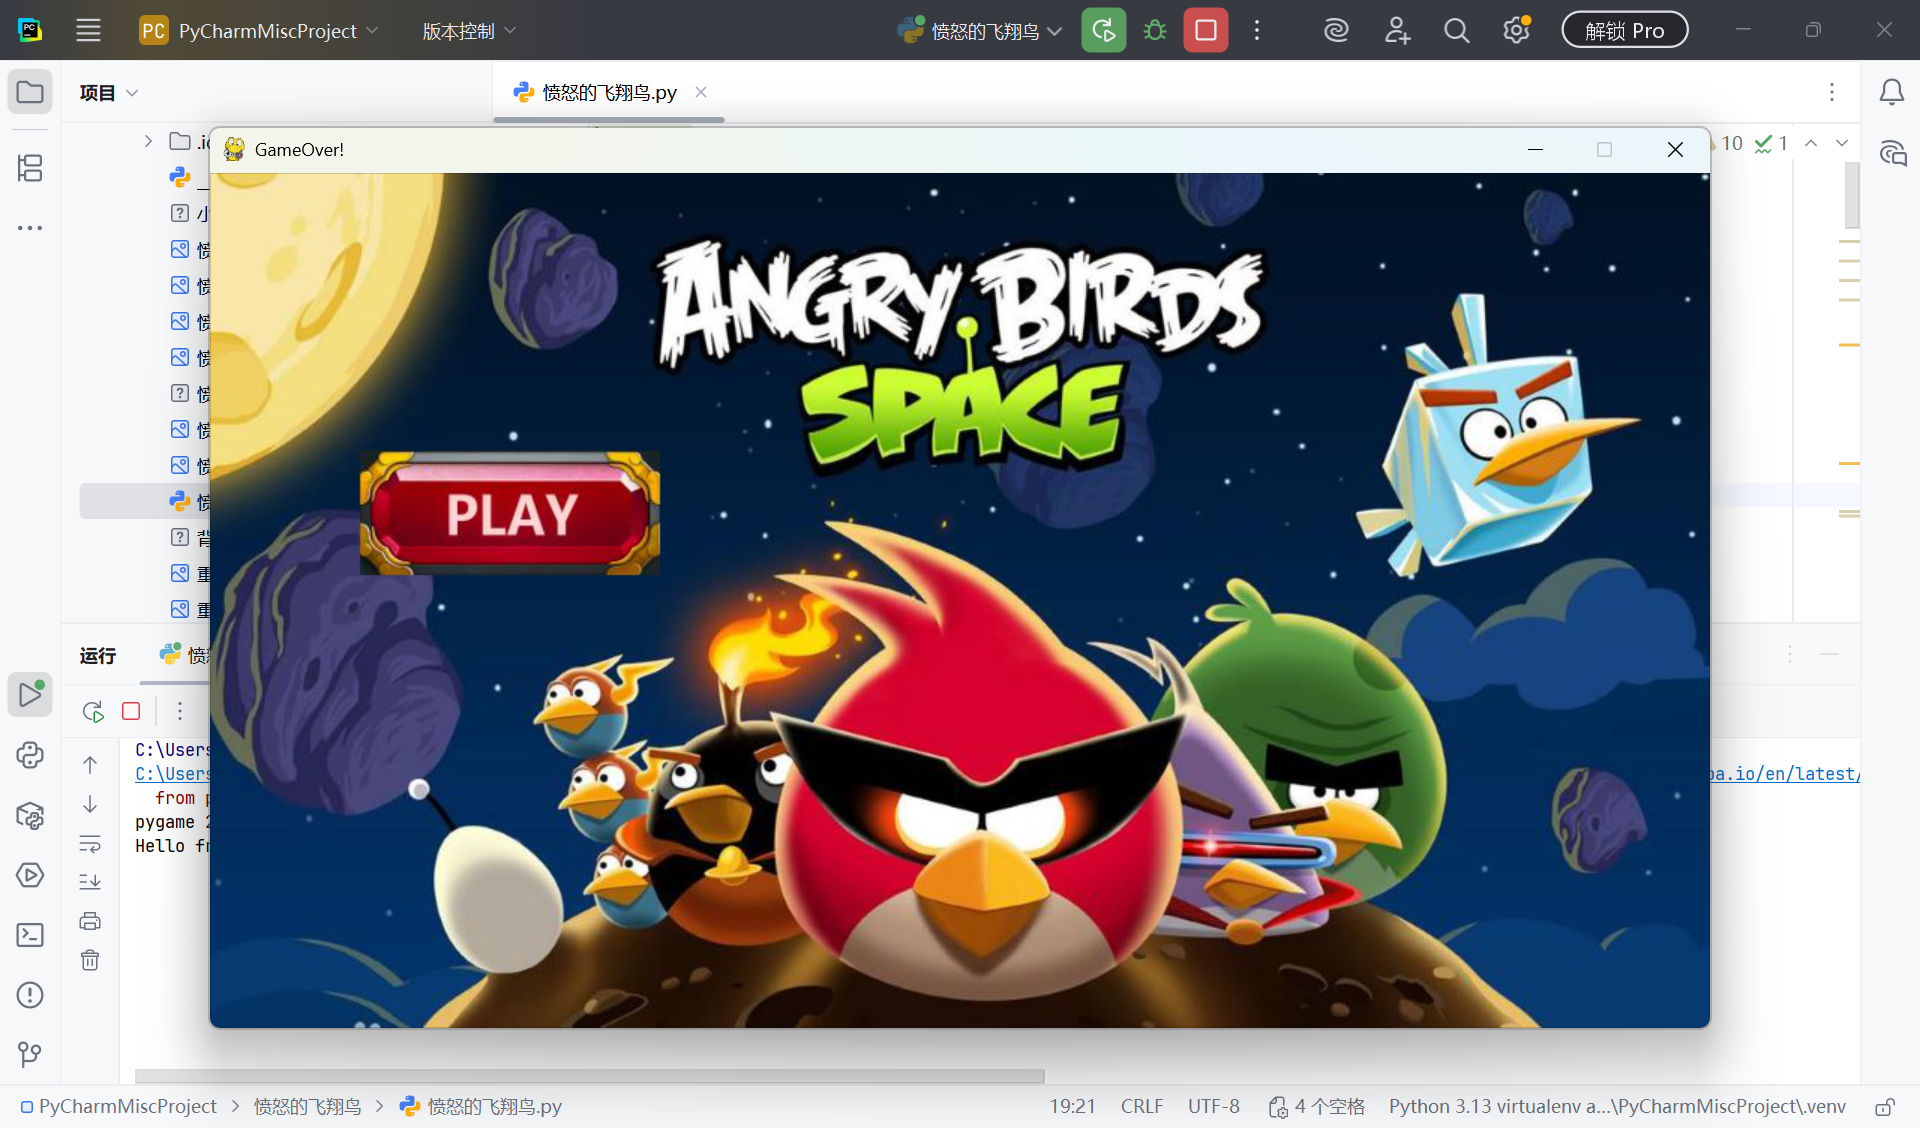
Task: Open the Terminal tool window
Action: [30, 935]
